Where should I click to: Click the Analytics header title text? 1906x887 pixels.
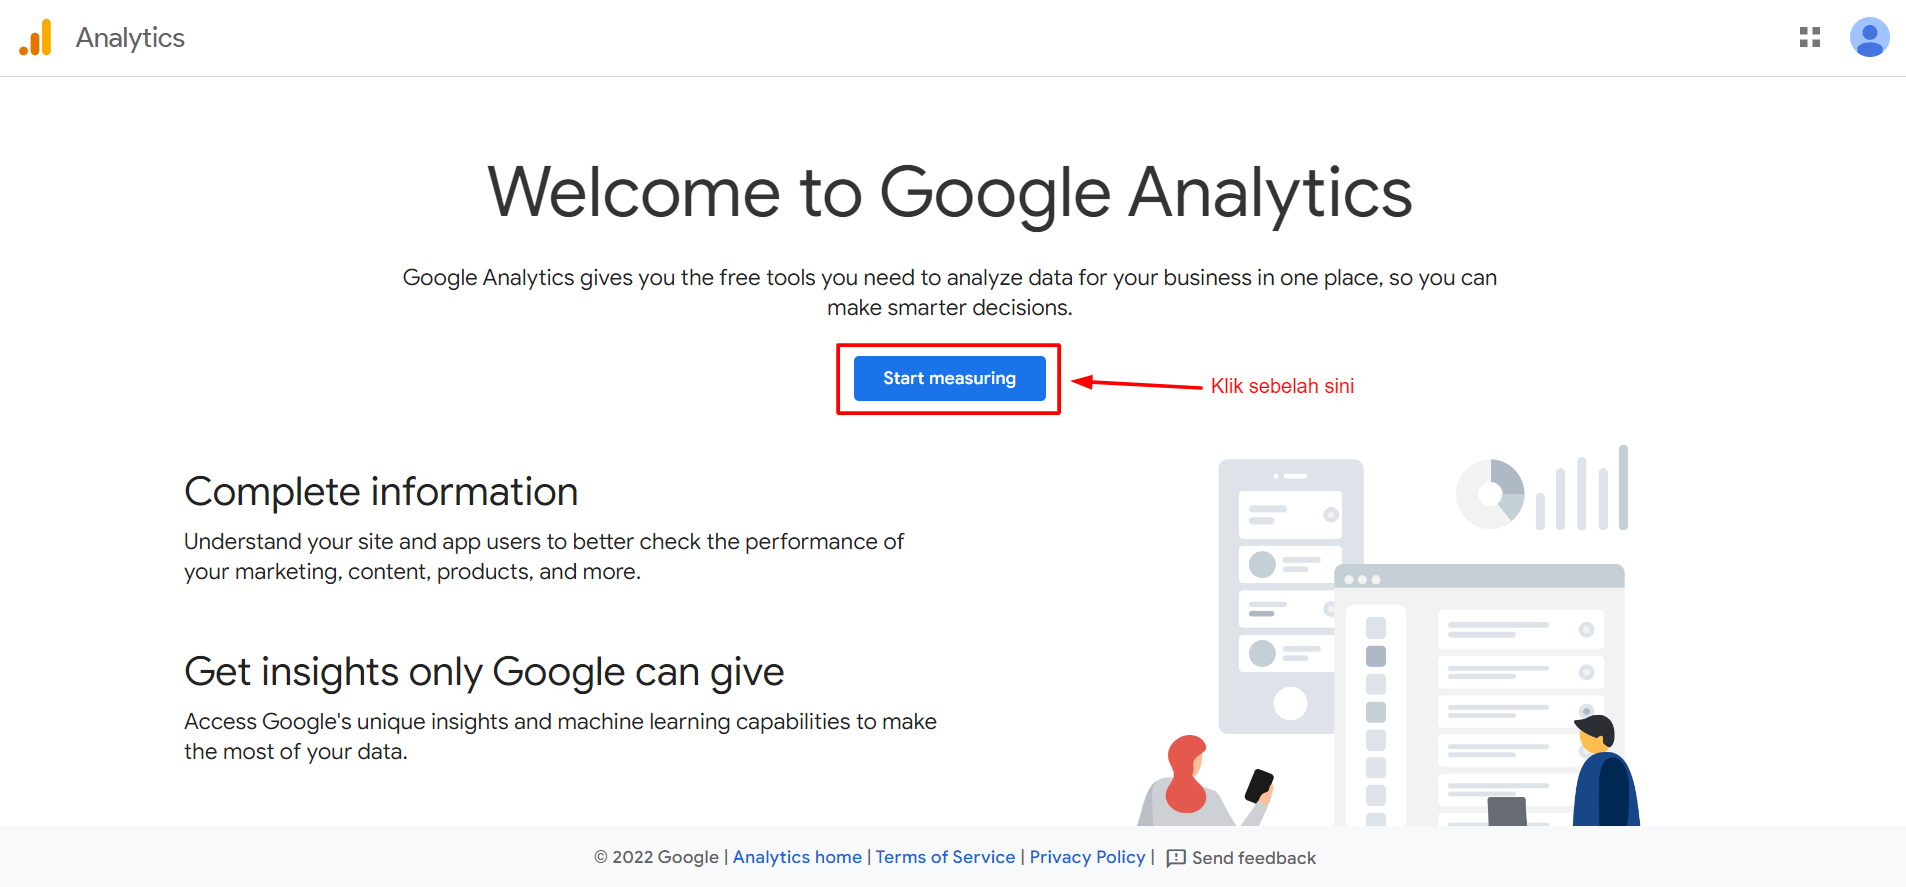pyautogui.click(x=130, y=37)
